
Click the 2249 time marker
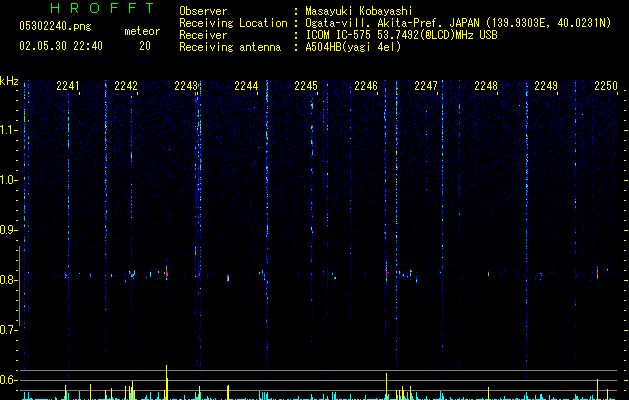tap(546, 86)
